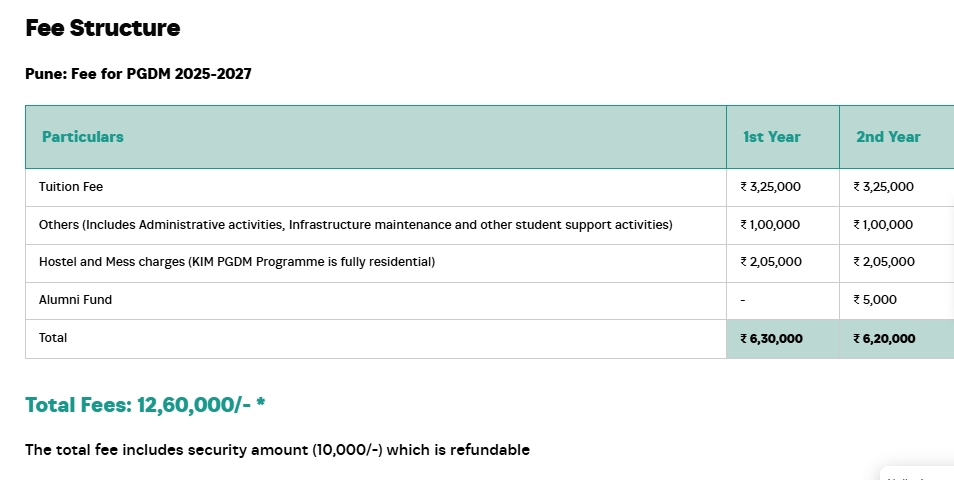Click the 2nd Year column header
This screenshot has width=954, height=480.
[x=888, y=137]
